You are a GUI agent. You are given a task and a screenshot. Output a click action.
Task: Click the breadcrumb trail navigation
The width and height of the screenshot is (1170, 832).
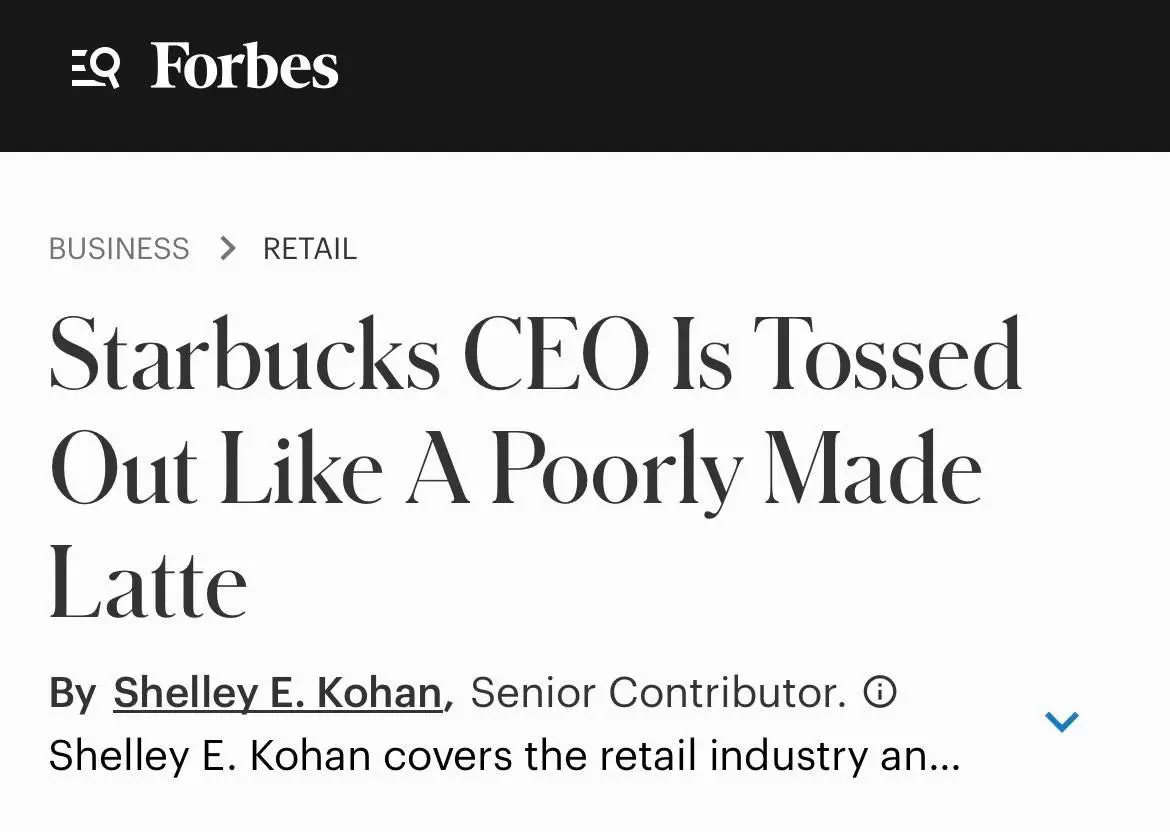click(x=203, y=248)
